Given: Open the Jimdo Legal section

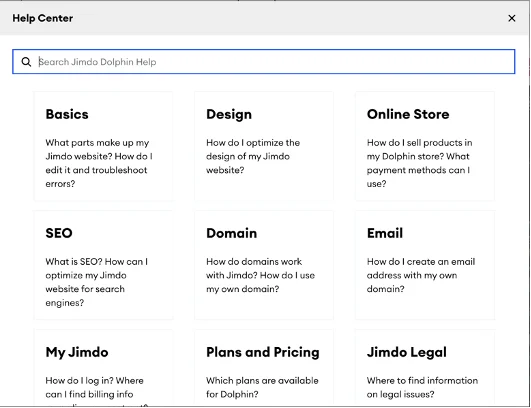Looking at the screenshot, I should 425,368.
